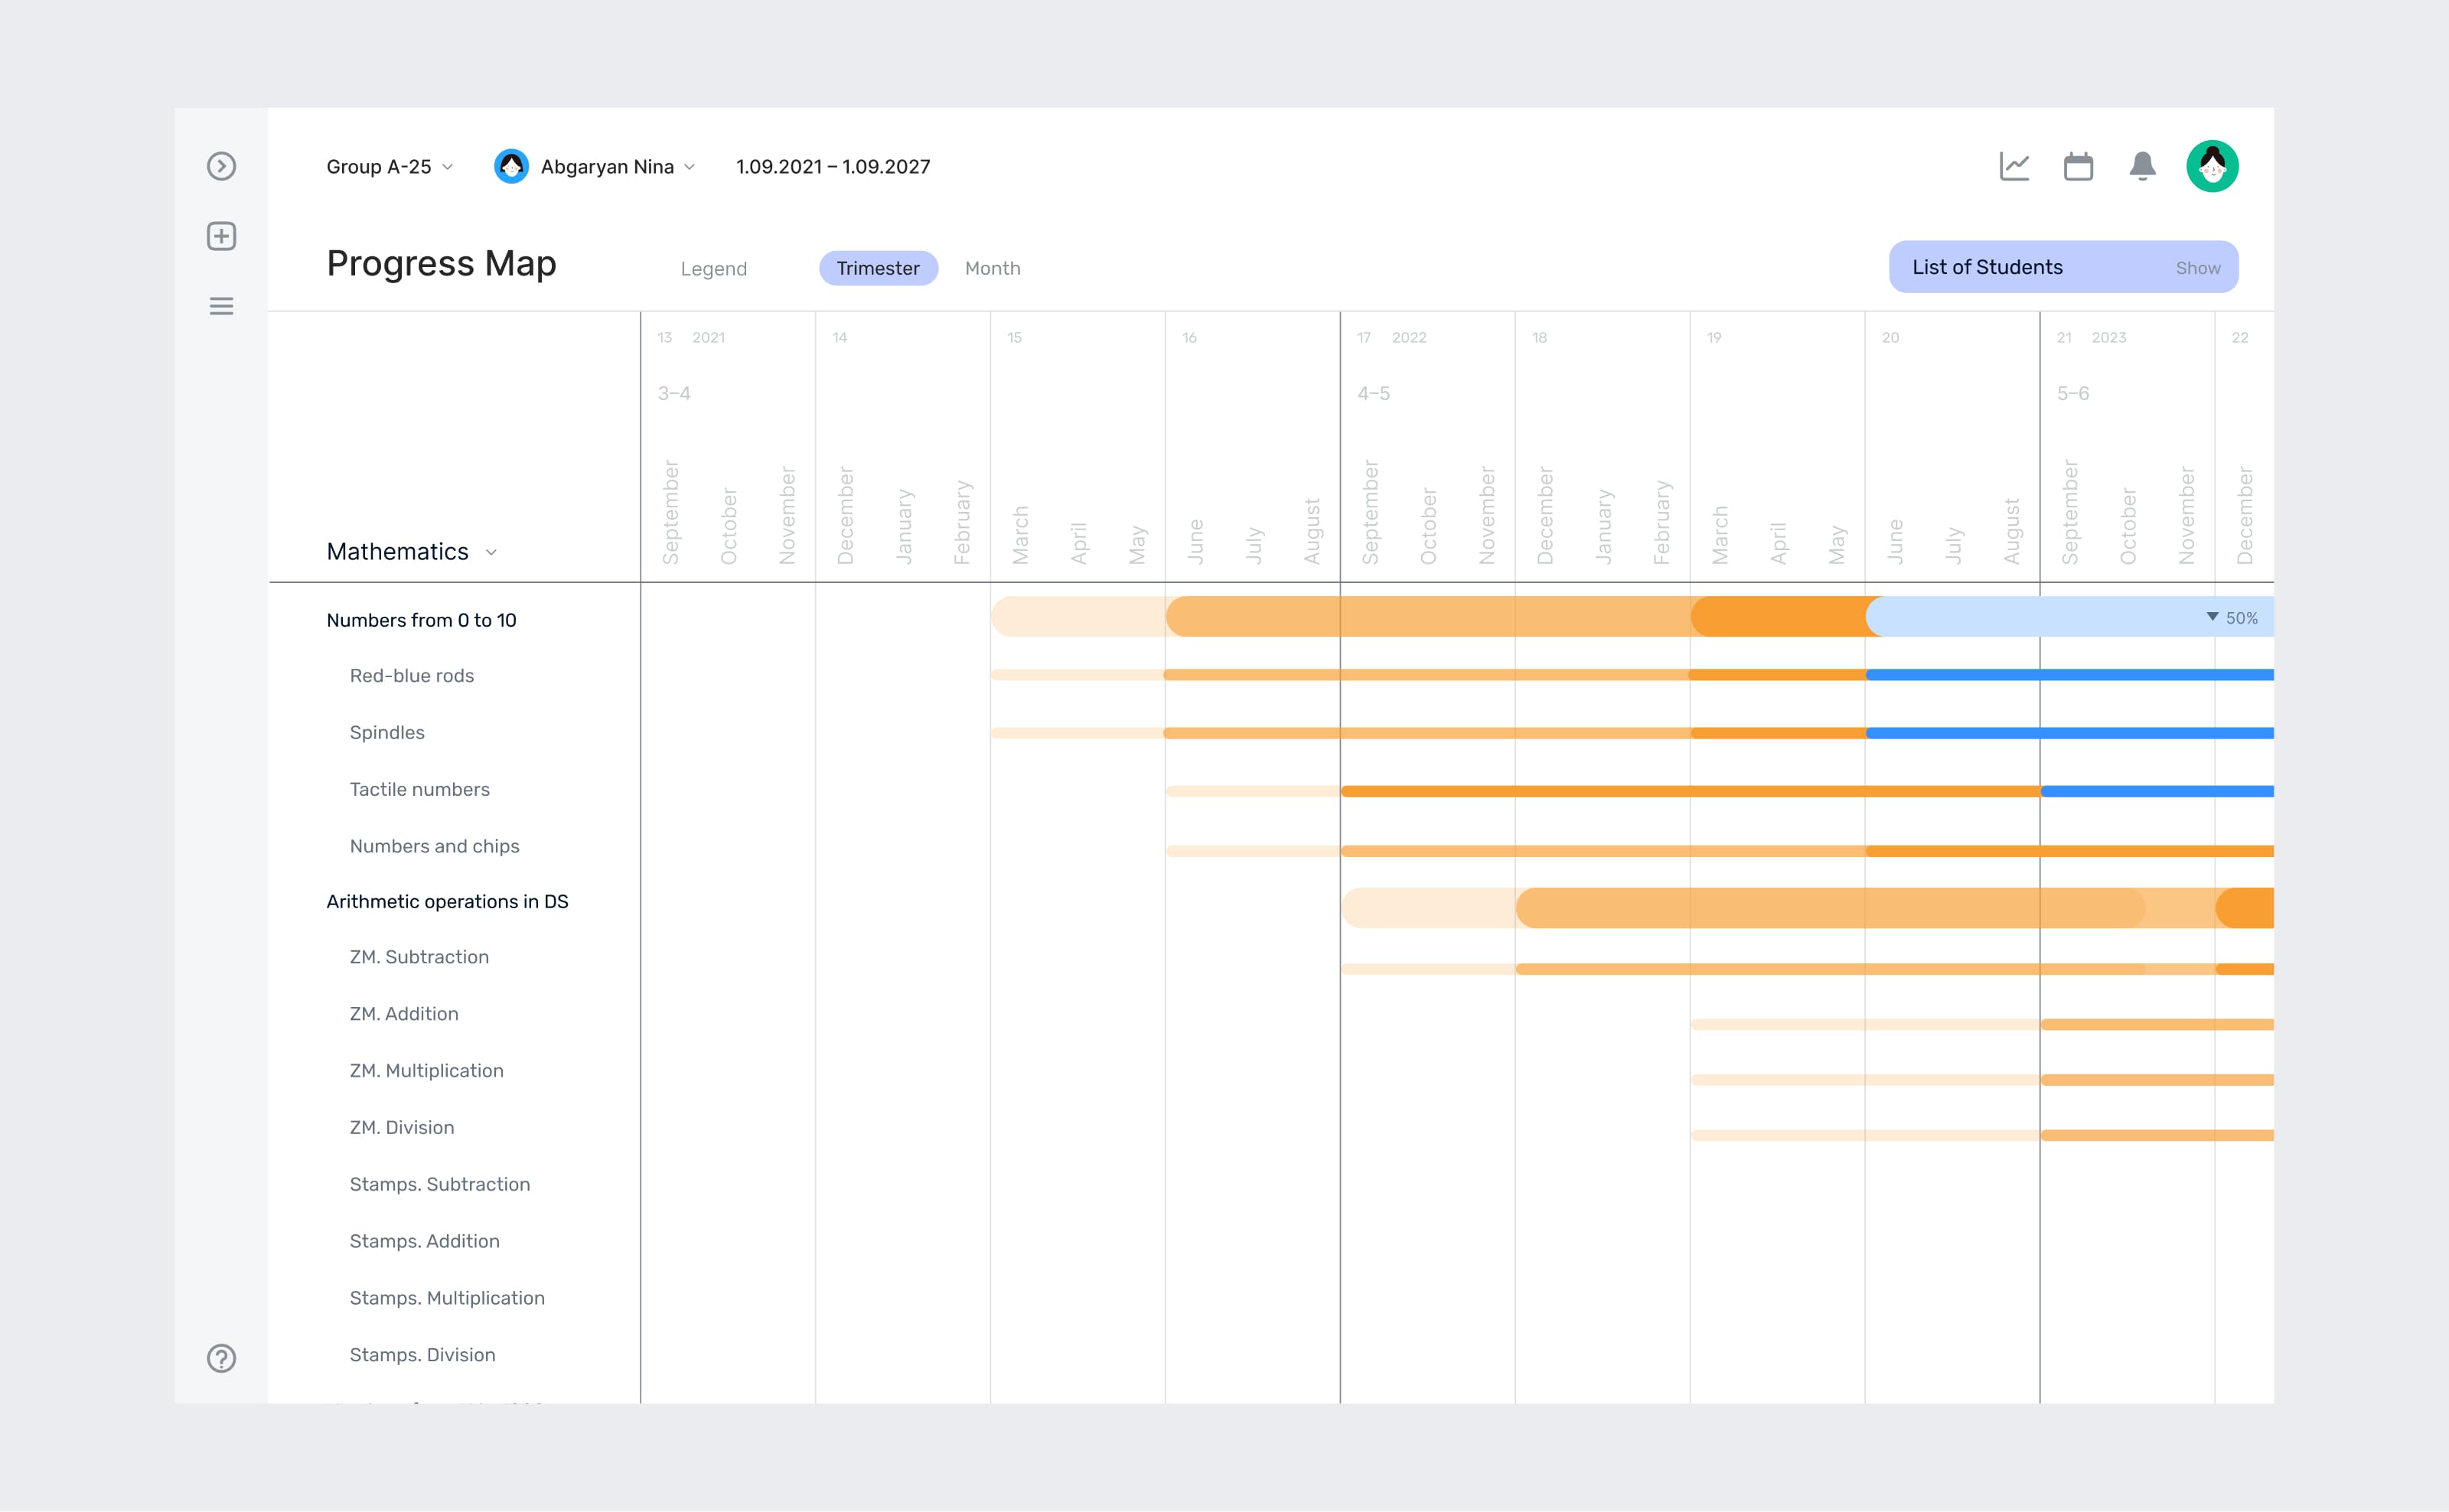This screenshot has width=2449, height=1512.
Task: Open the calendar icon in the header
Action: pyautogui.click(x=2078, y=166)
